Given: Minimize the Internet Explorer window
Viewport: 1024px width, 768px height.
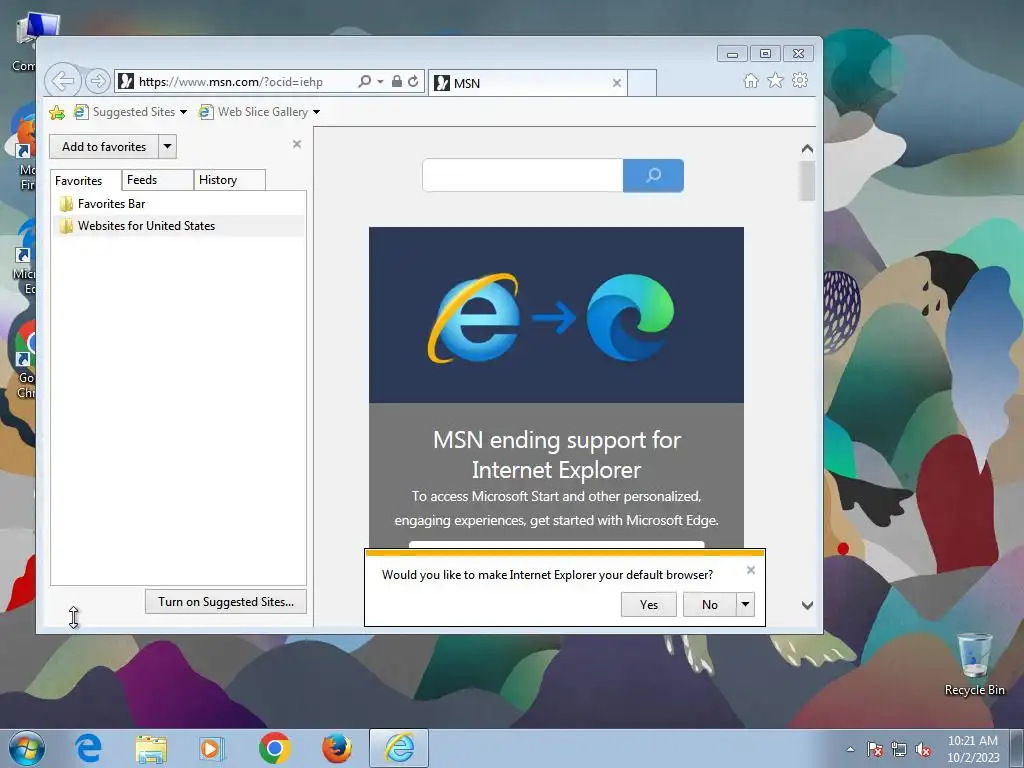Looking at the screenshot, I should pyautogui.click(x=732, y=54).
